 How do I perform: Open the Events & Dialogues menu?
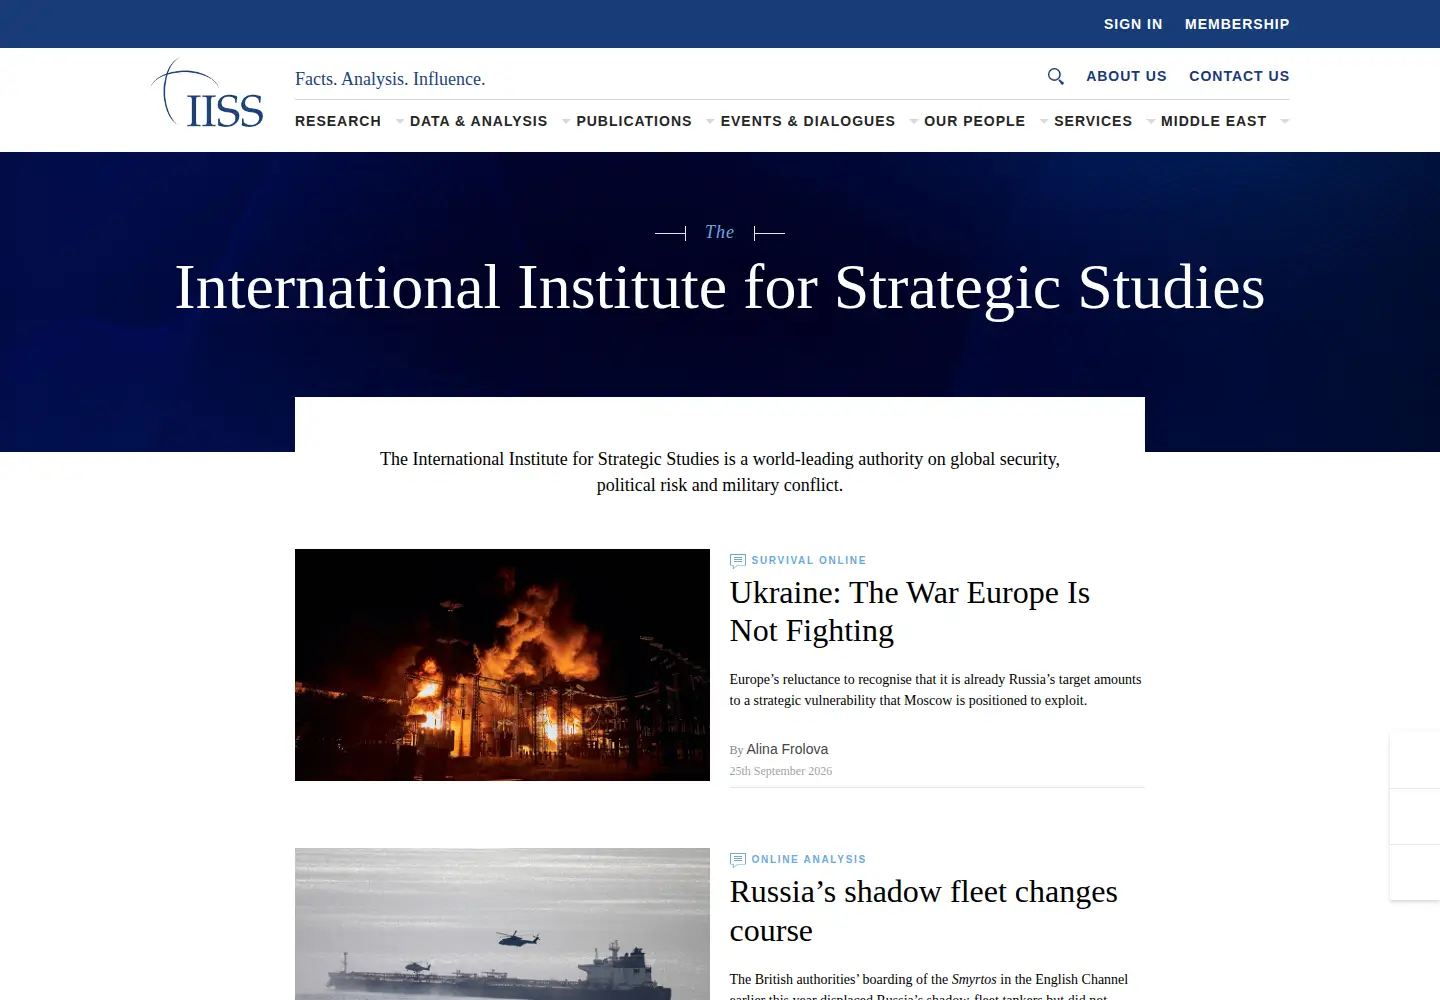click(808, 121)
